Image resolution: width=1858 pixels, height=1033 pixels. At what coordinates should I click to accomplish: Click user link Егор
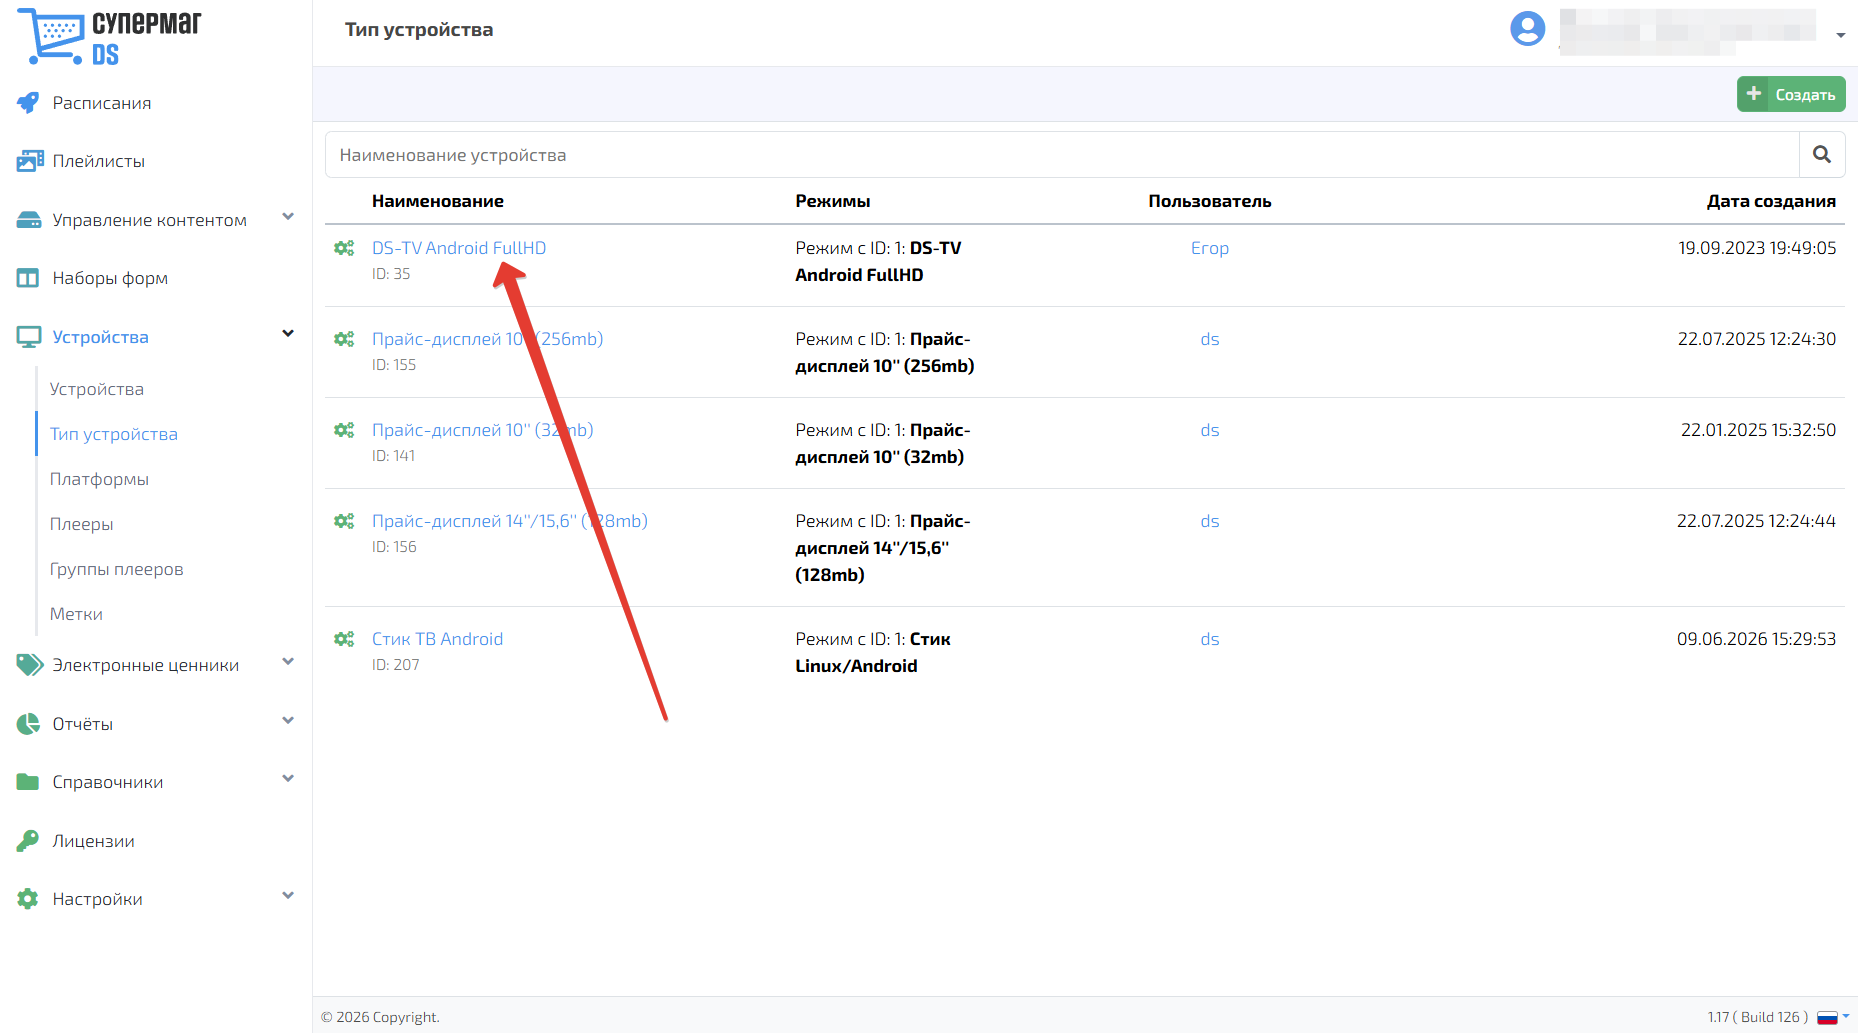1210,248
